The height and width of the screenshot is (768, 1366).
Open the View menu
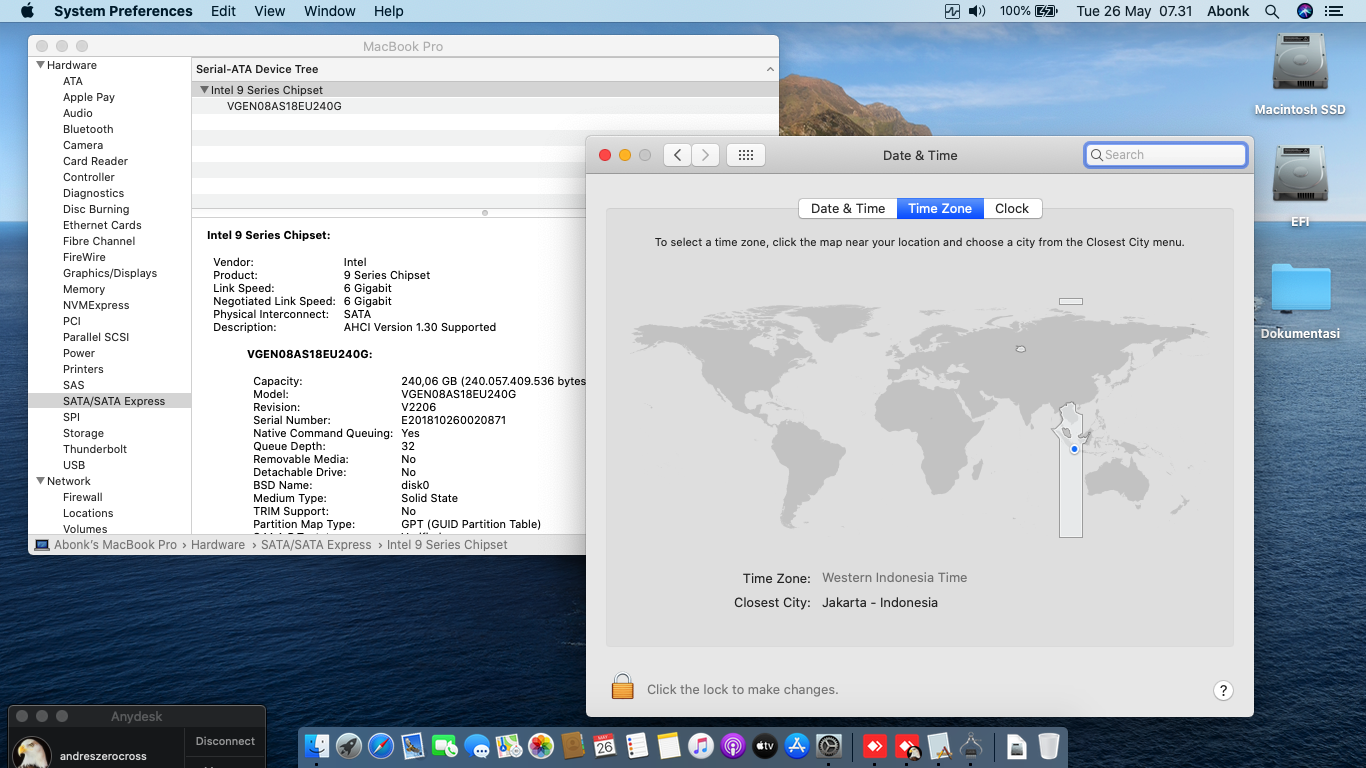click(x=270, y=11)
